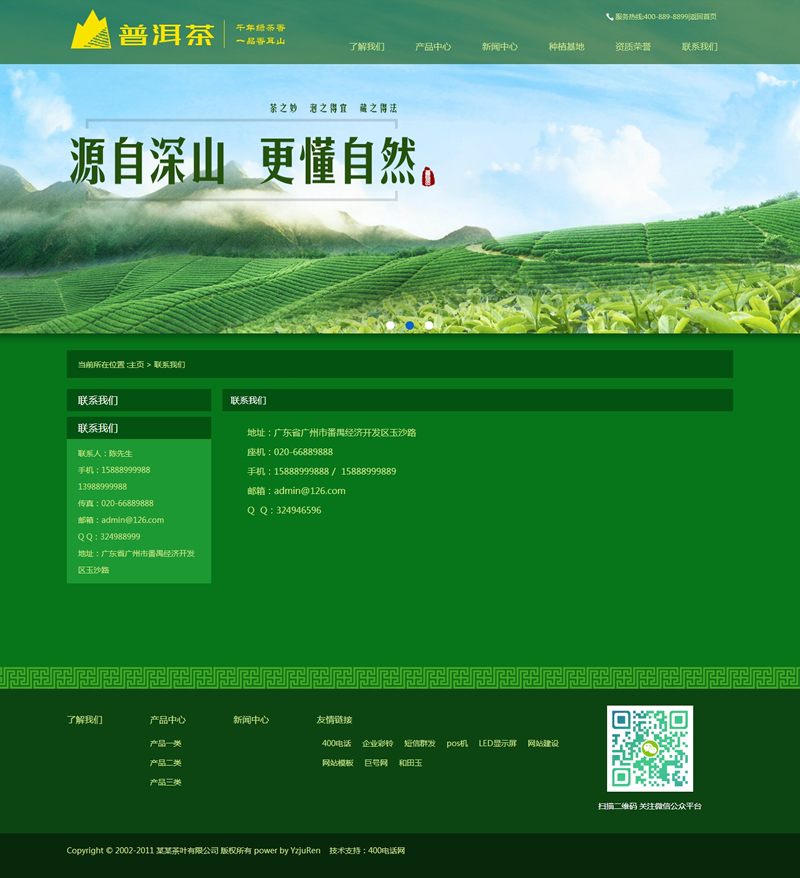Click the phone icon beside service hotline

point(610,17)
